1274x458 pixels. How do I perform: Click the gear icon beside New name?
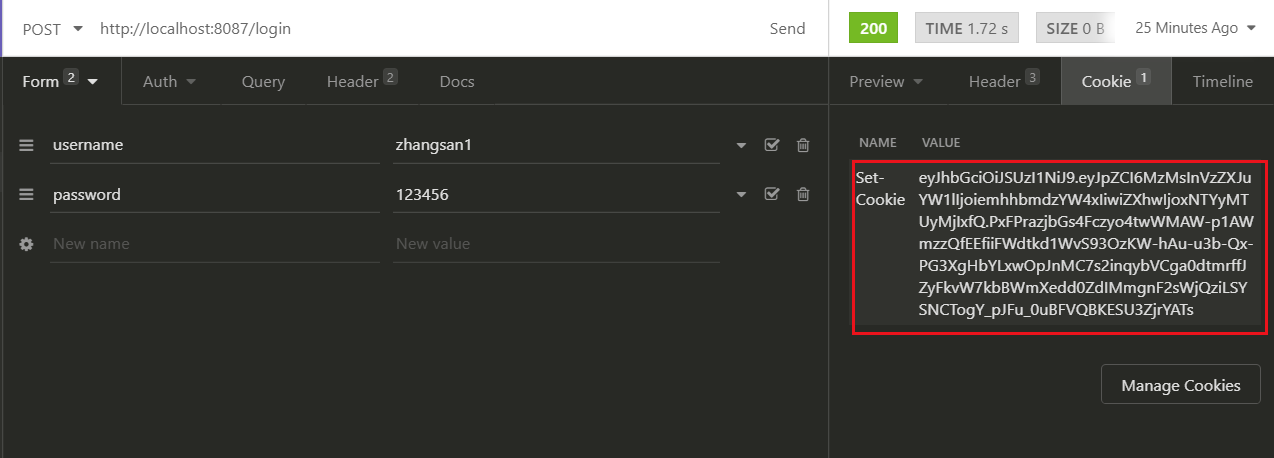[26, 244]
